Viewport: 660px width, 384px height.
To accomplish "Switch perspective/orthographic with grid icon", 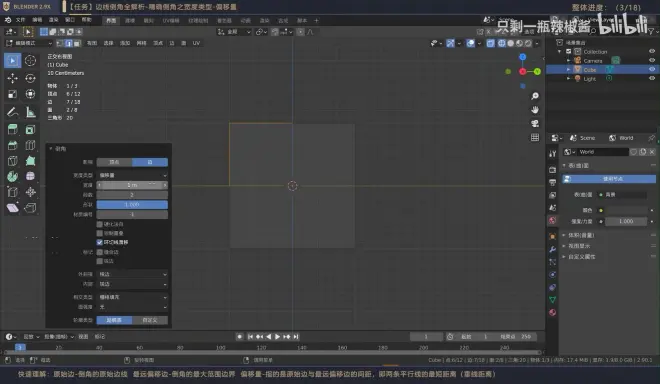I will coord(535,138).
